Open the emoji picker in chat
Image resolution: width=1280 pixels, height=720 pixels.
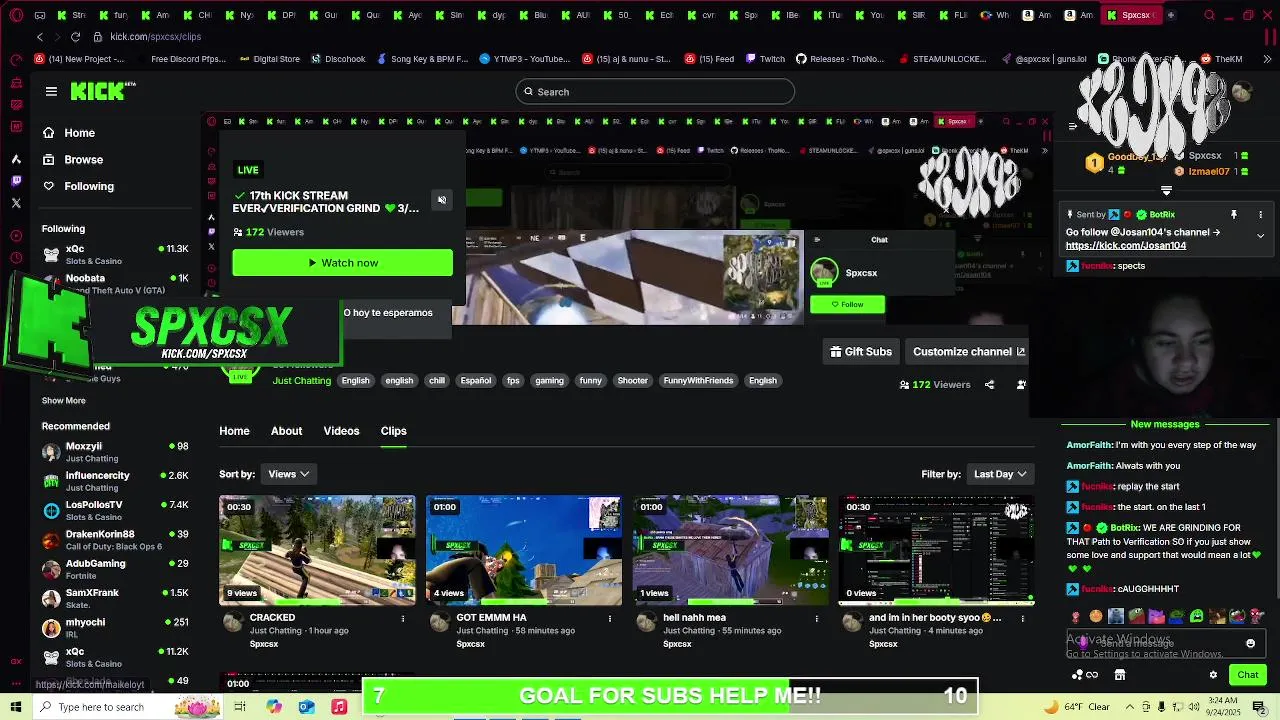point(1250,644)
